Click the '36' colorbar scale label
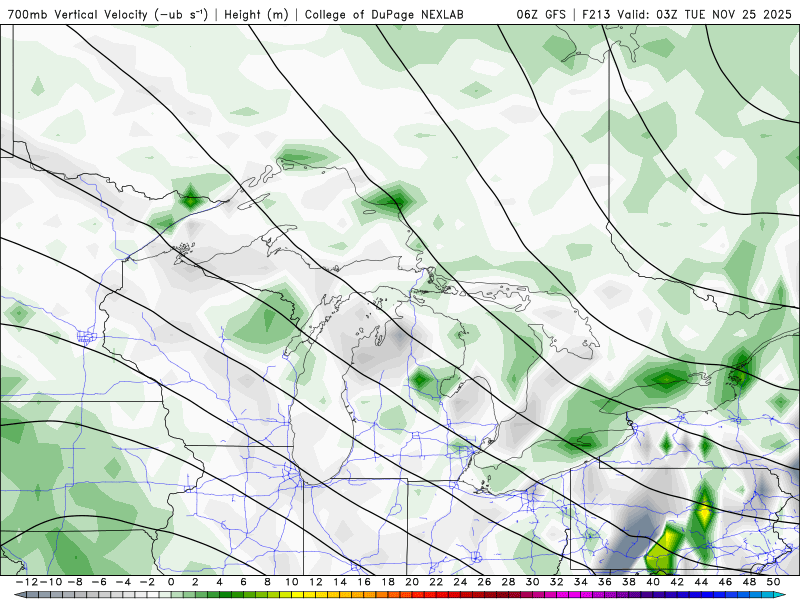 click(605, 582)
